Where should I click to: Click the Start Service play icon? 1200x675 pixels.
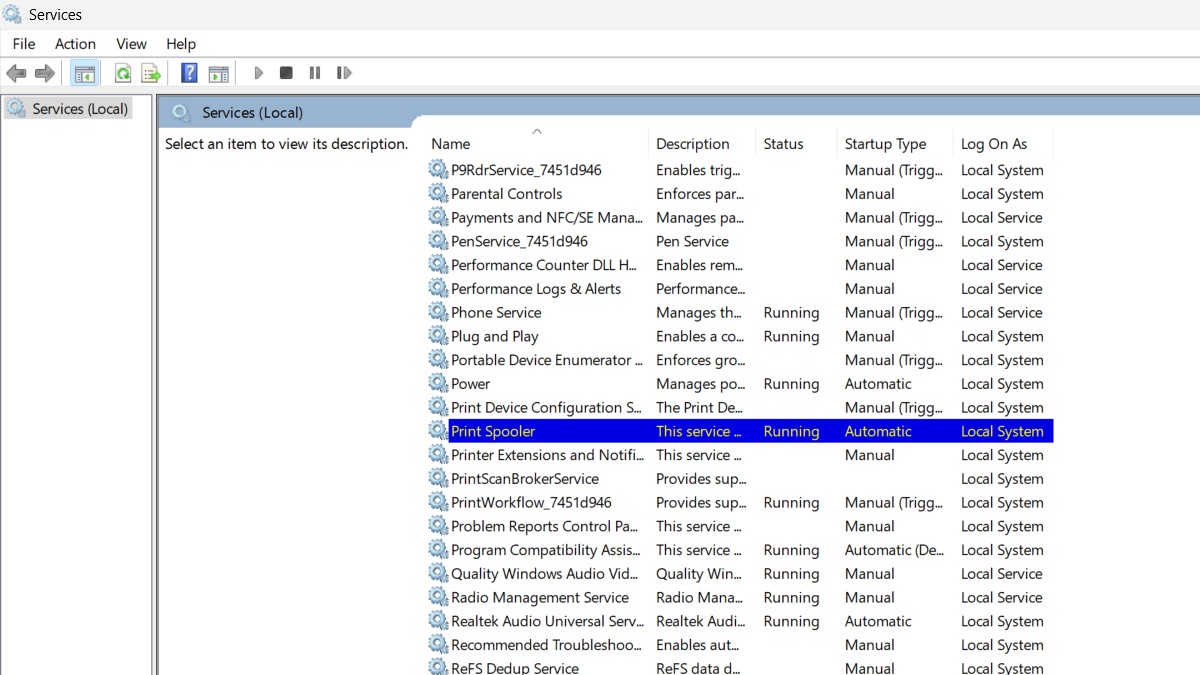[258, 73]
